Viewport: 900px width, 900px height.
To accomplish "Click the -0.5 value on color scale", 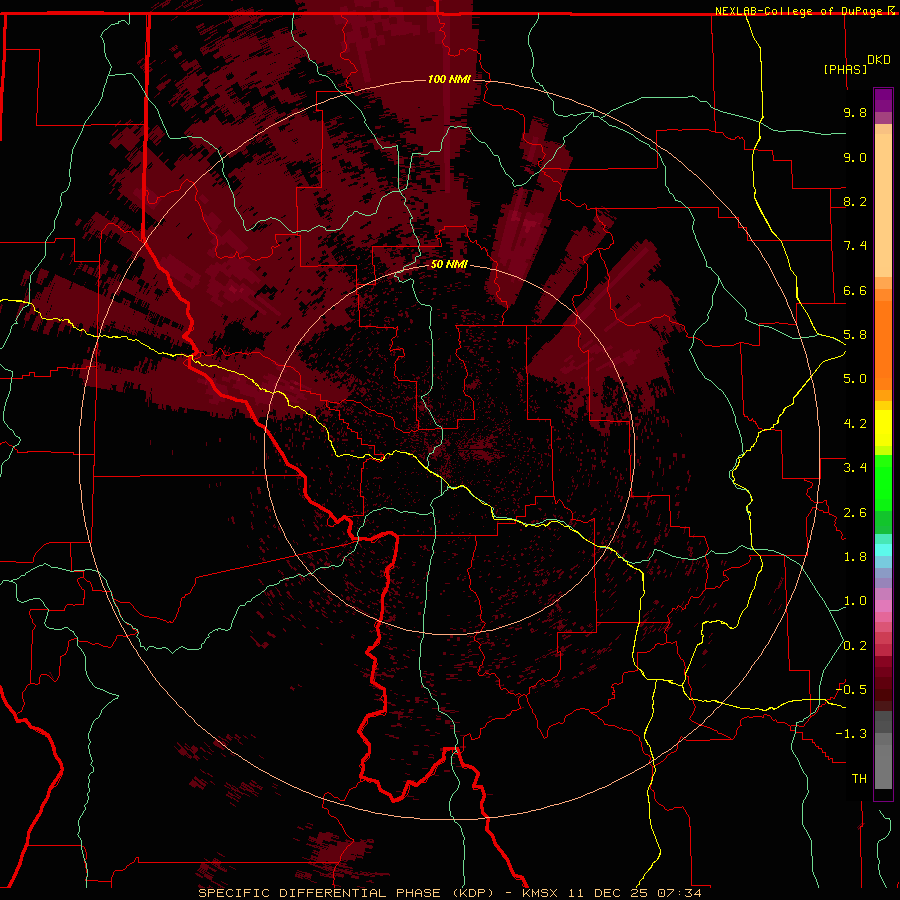I will pos(851,690).
